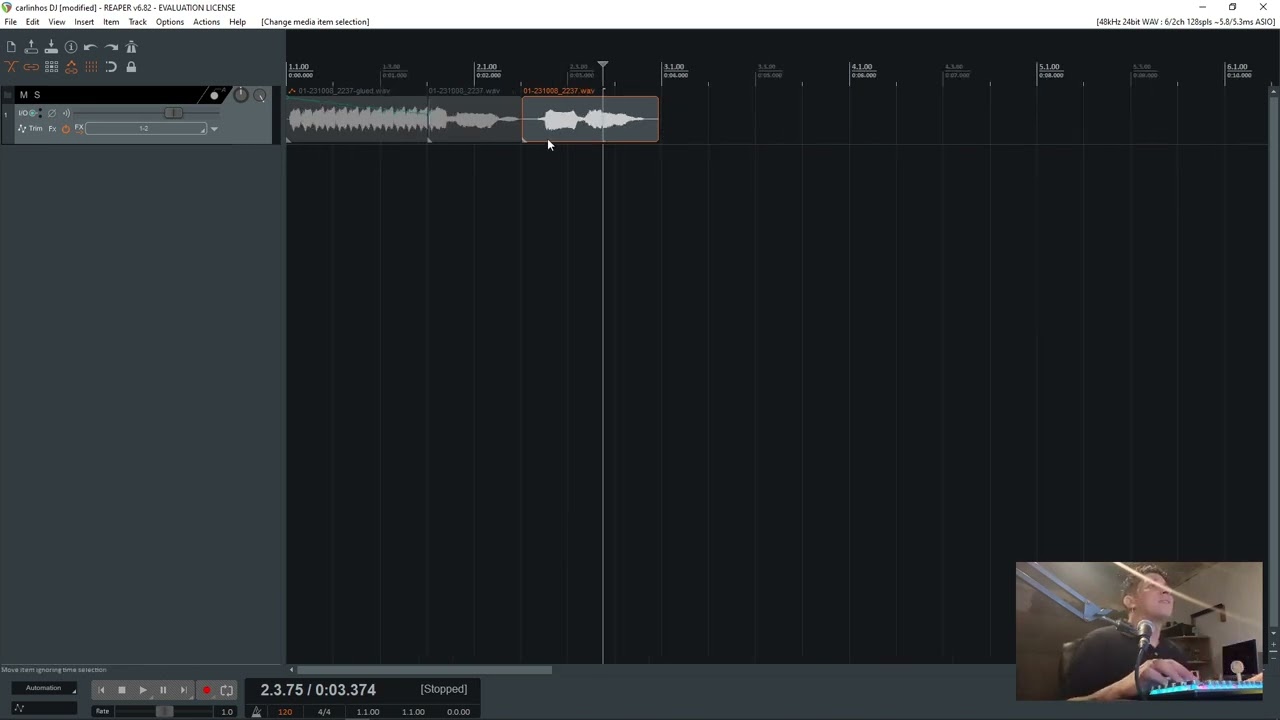This screenshot has width=1280, height=720.
Task: Toggle snap magnet icon
Action: point(111,67)
